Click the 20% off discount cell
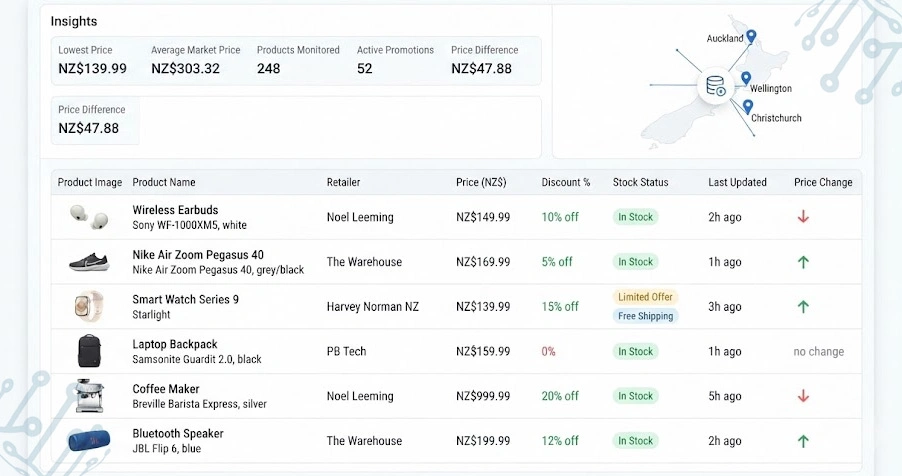Viewport: 902px width, 476px height. tap(560, 396)
